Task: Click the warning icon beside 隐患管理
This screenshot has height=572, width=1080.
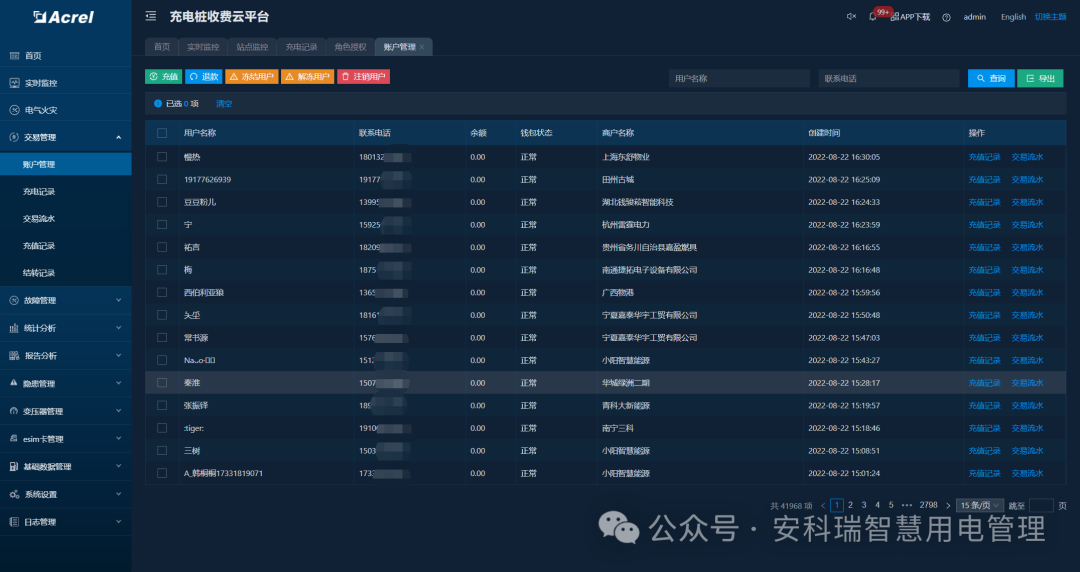Action: point(14,383)
